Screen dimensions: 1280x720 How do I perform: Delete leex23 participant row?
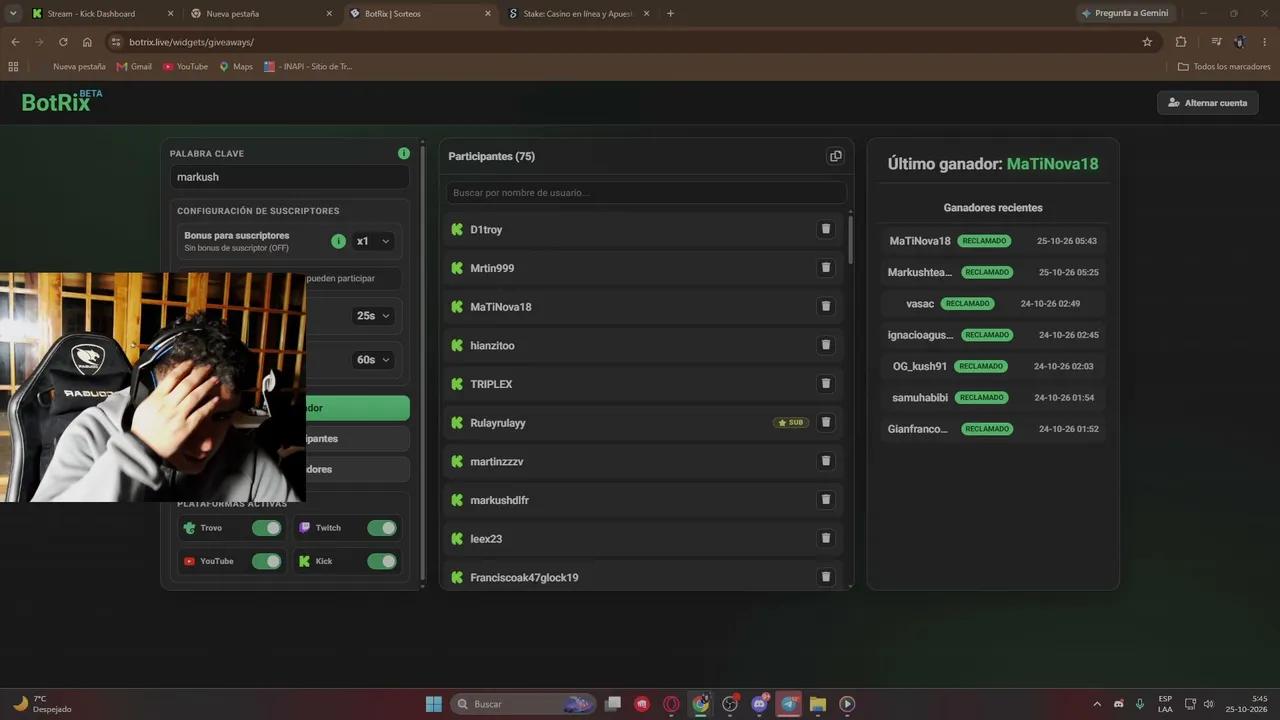pyautogui.click(x=826, y=538)
